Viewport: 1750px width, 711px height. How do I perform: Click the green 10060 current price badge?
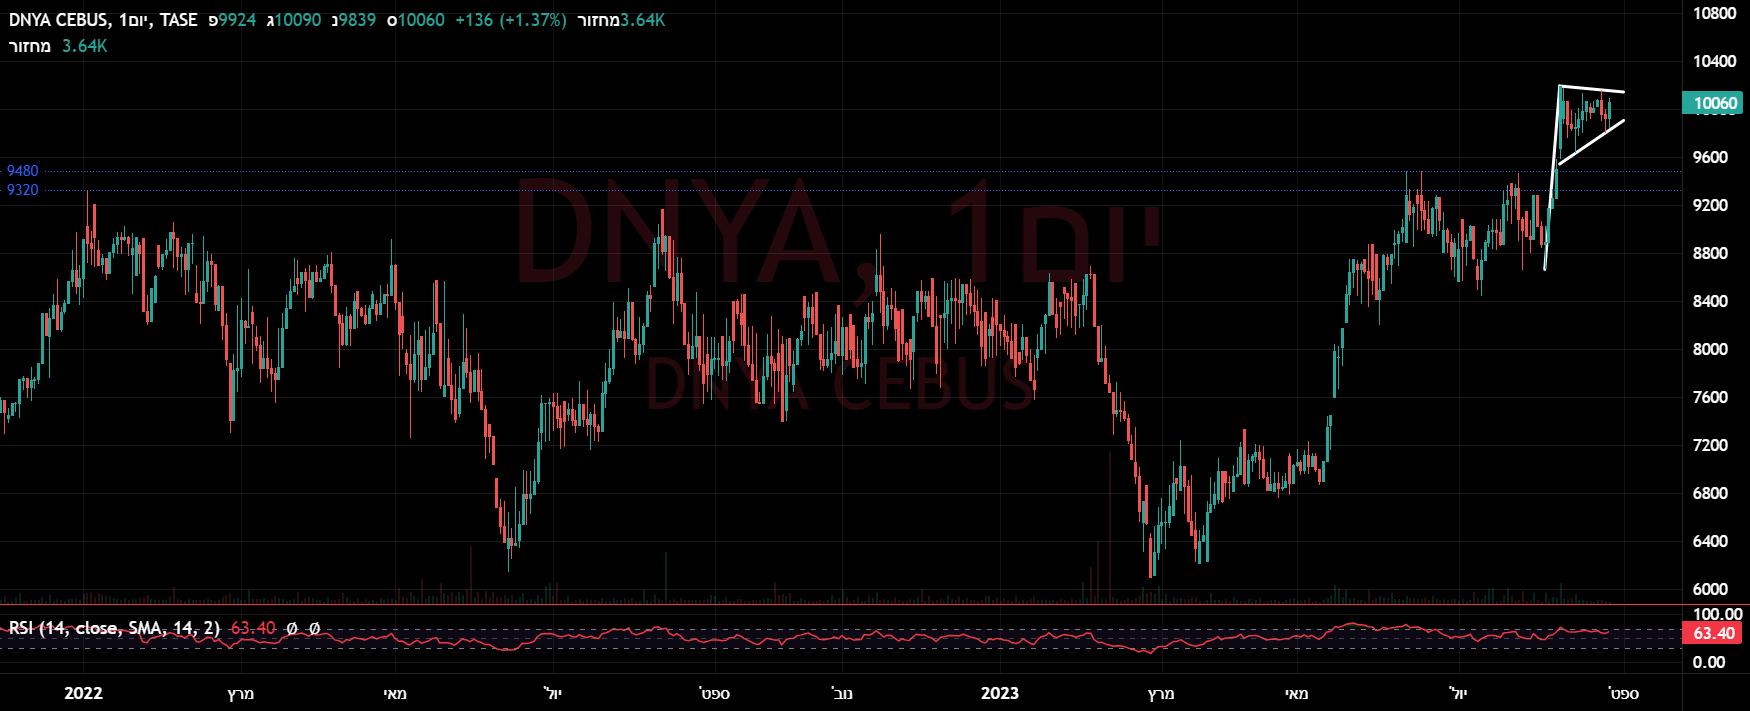(x=1713, y=103)
